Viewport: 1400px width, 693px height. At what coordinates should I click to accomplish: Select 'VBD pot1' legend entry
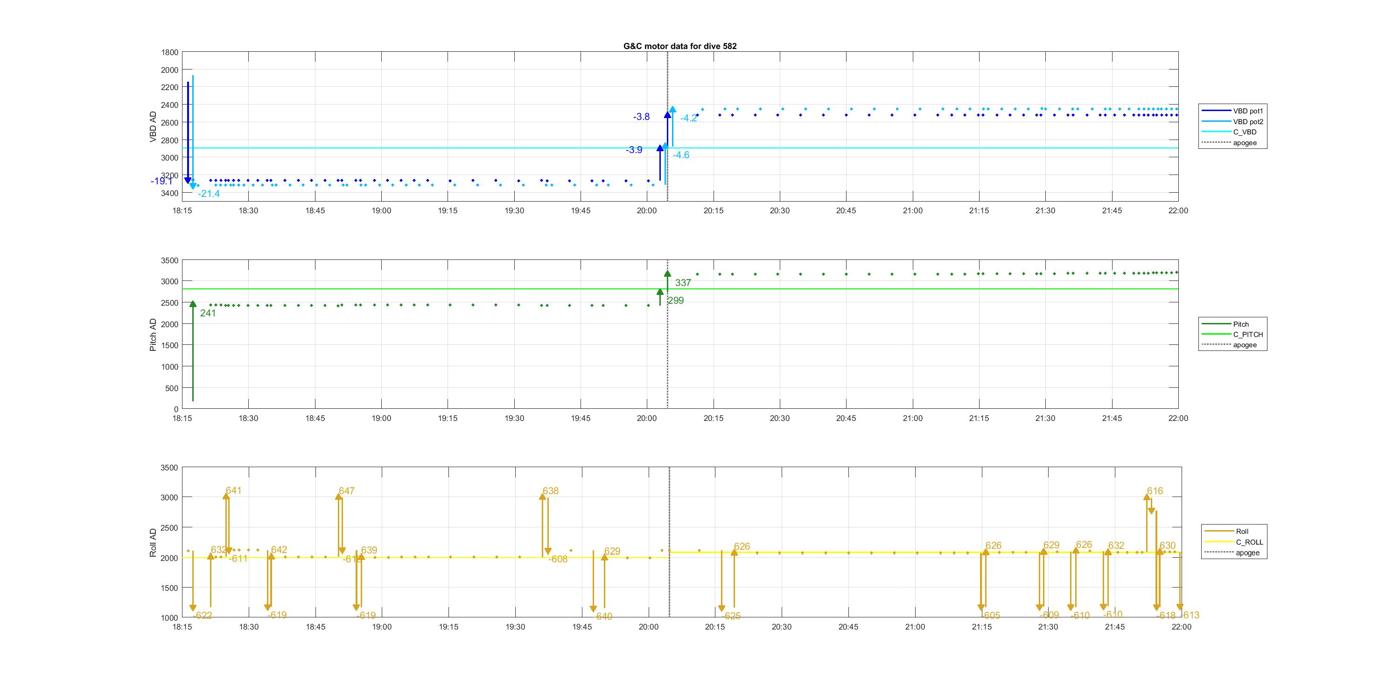(x=1248, y=111)
